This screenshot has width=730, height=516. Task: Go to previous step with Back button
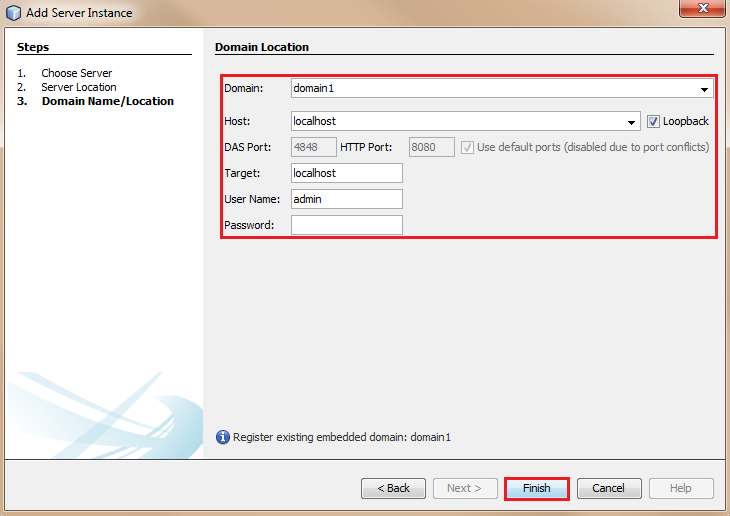[393, 488]
